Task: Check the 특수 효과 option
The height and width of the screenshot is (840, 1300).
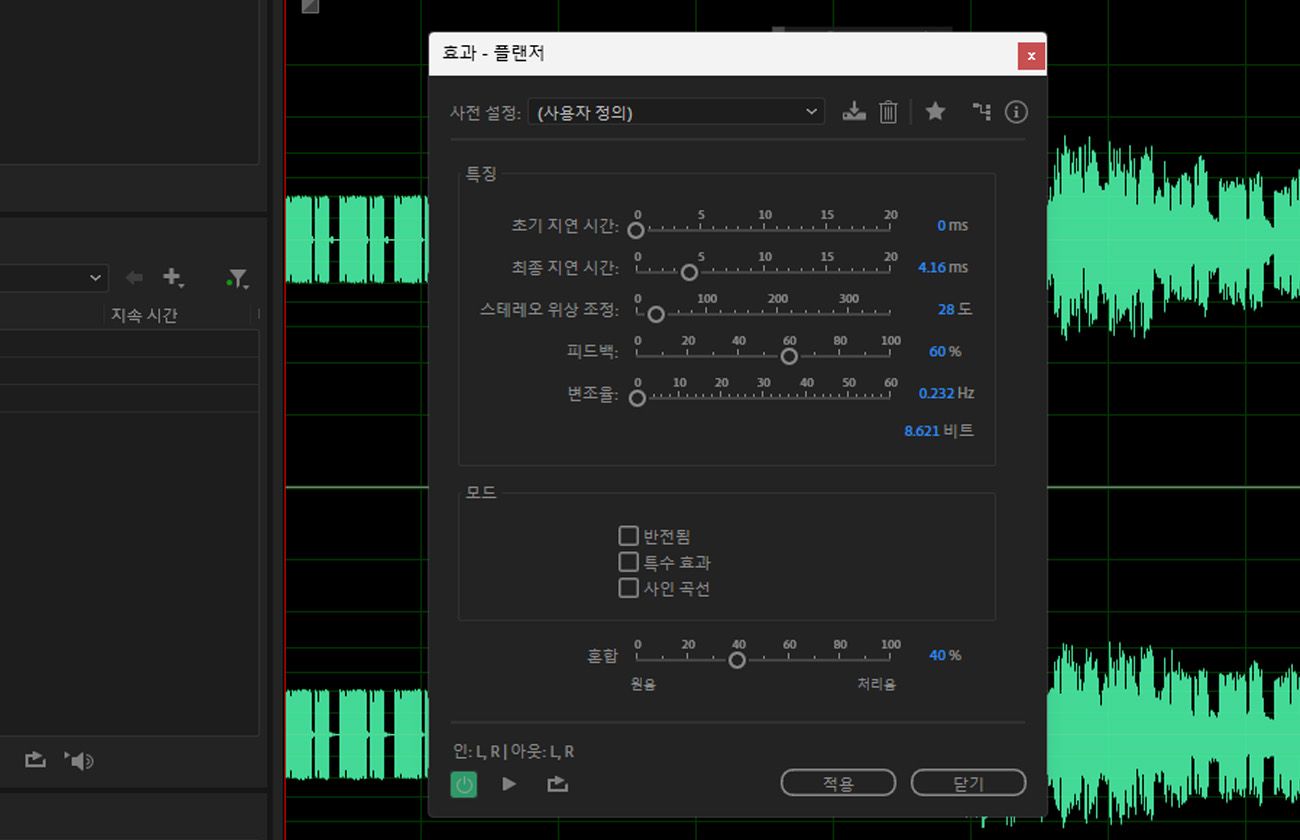Action: click(628, 561)
